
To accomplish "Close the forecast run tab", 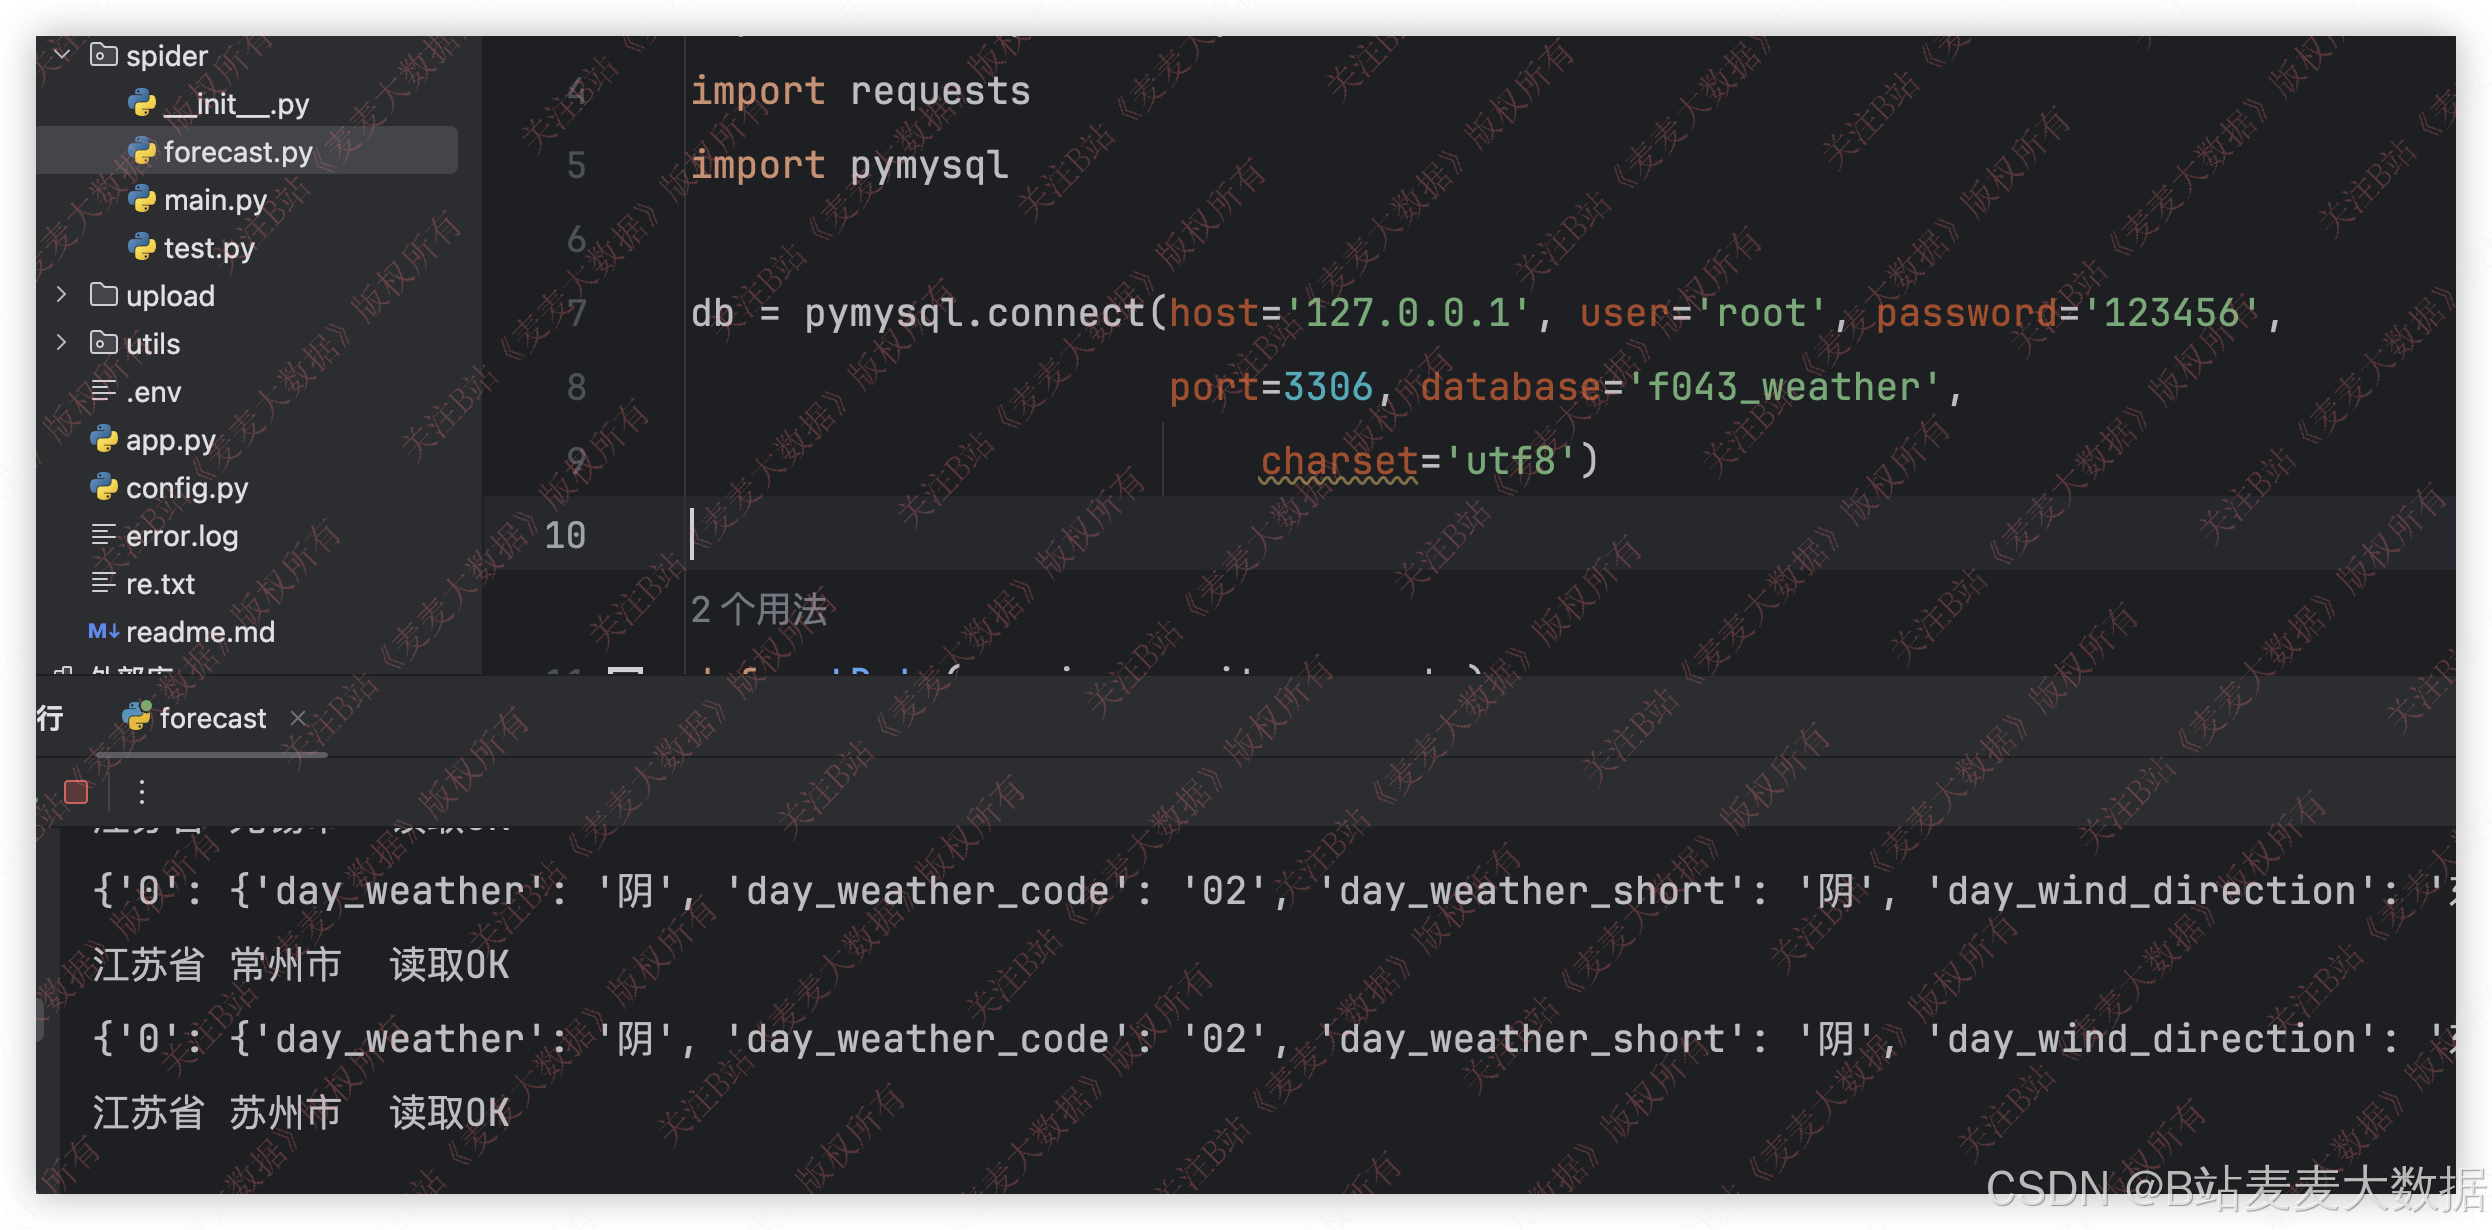I will click(298, 718).
